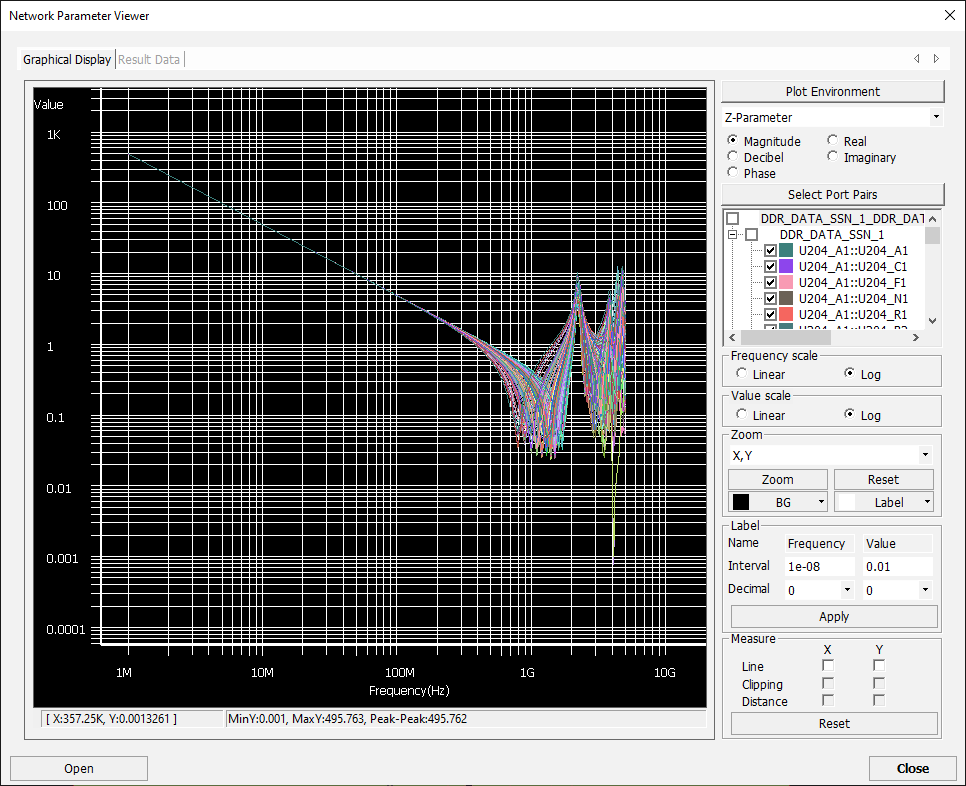
Task: Click the Plot Environment button
Action: (832, 91)
